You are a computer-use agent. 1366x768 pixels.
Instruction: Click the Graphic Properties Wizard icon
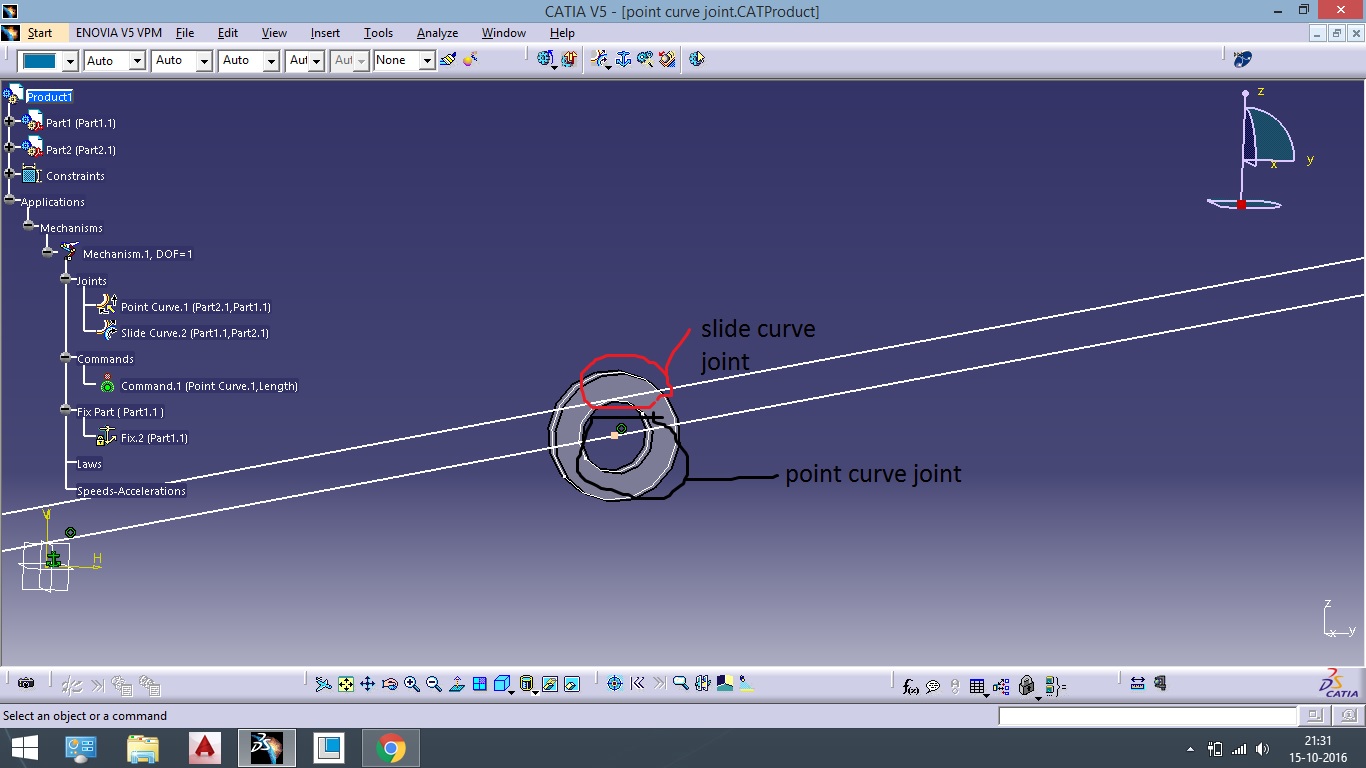[470, 60]
